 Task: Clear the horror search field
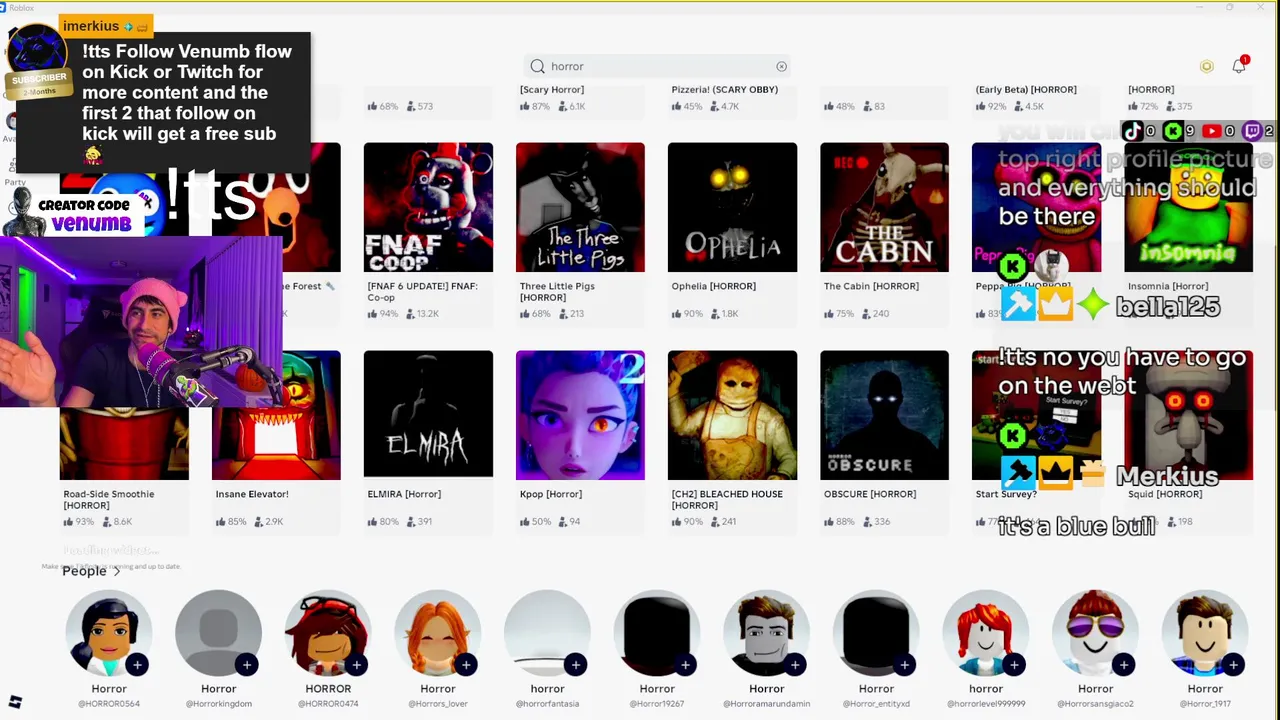(x=781, y=66)
